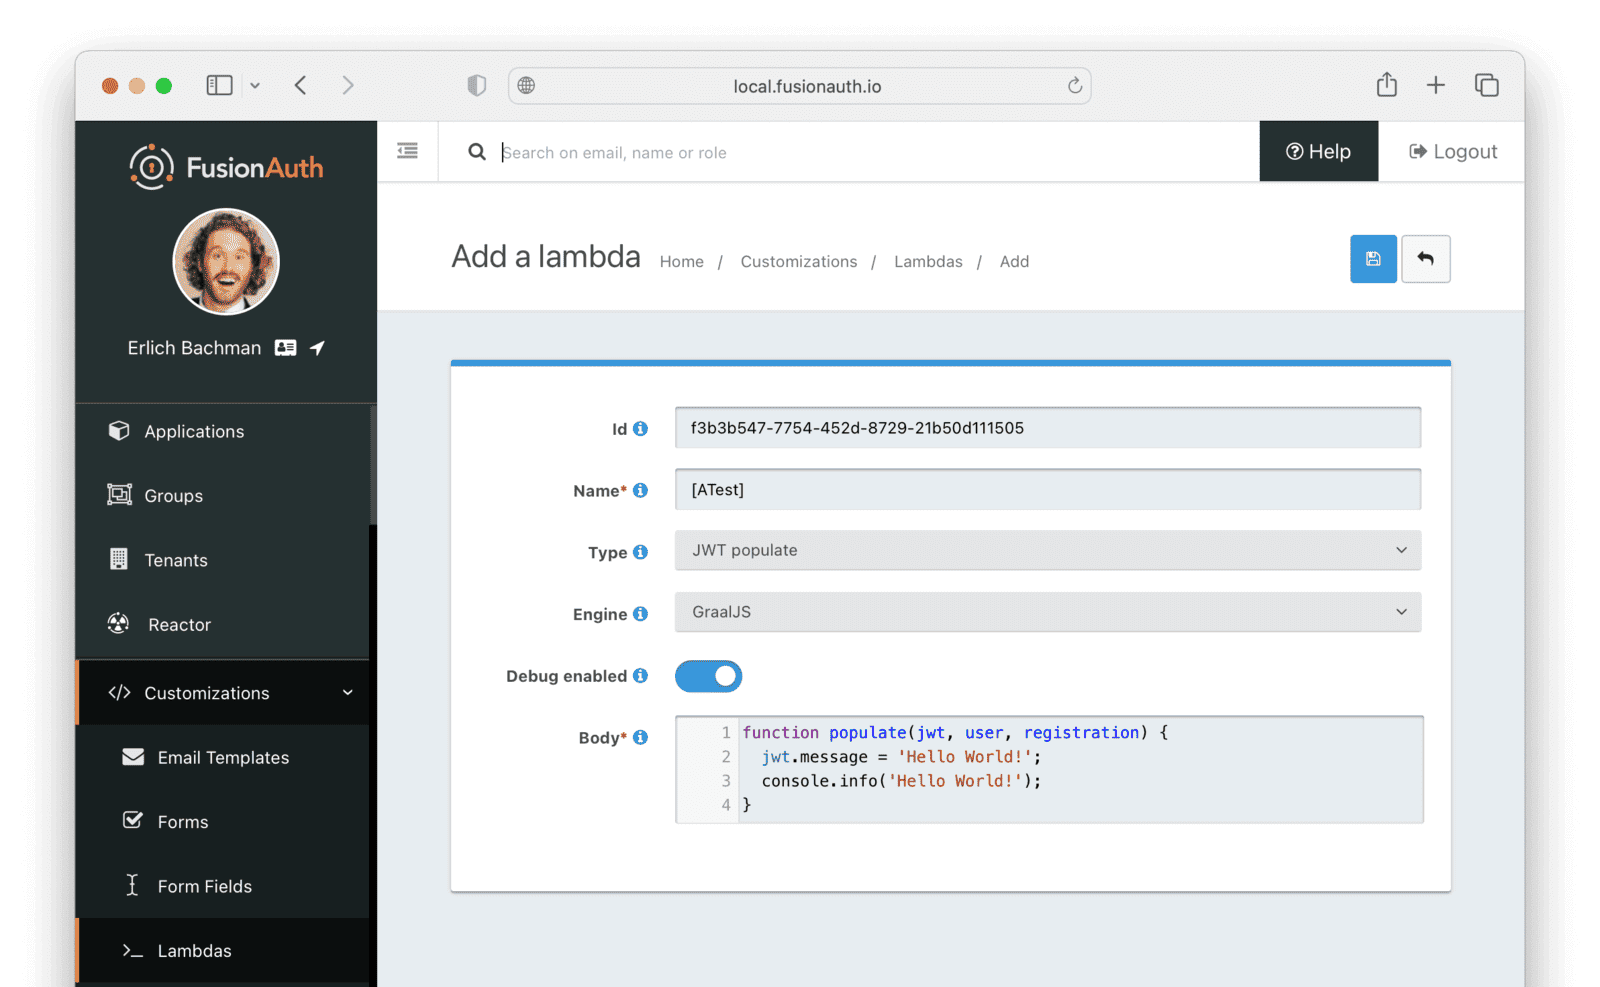Click the Help button
Viewport: 1600px width, 987px height.
pos(1318,151)
